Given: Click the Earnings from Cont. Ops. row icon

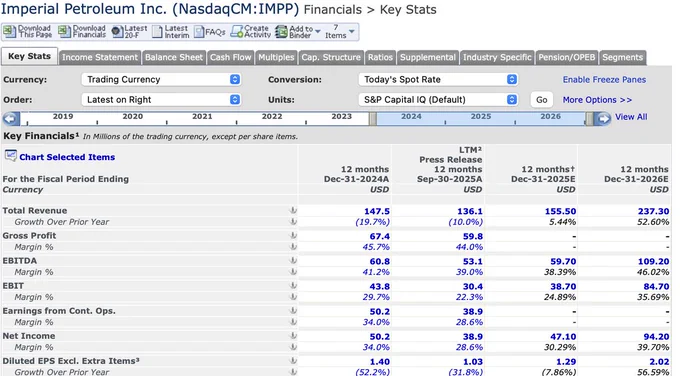Looking at the screenshot, I should coord(293,311).
